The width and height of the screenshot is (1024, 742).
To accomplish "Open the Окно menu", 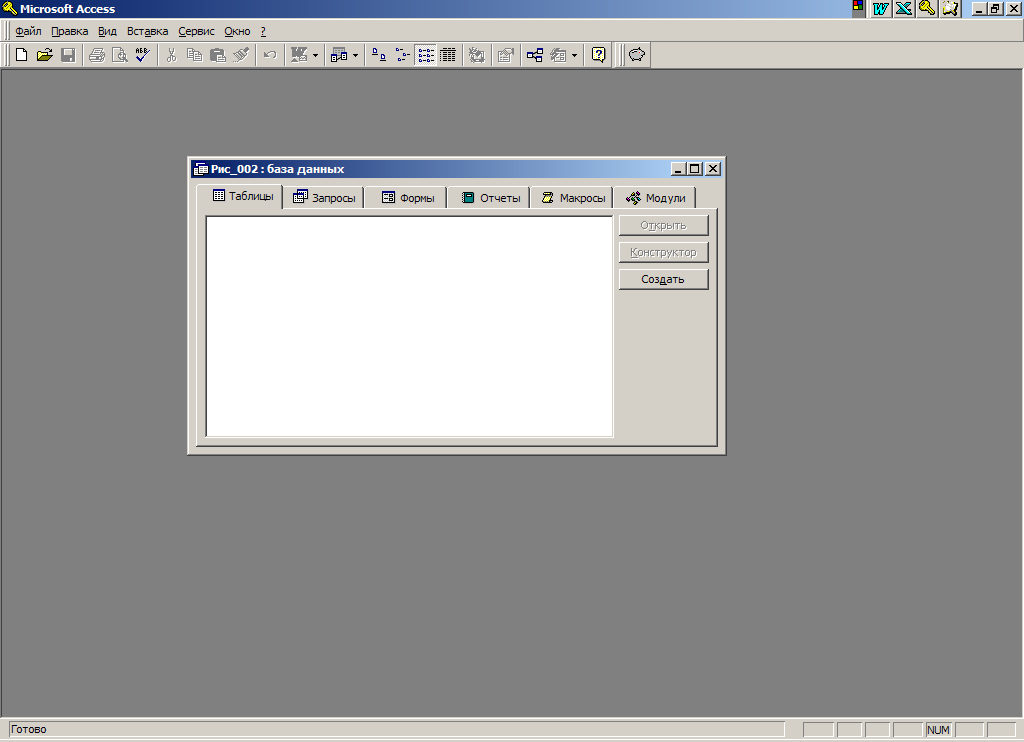I will pyautogui.click(x=237, y=31).
